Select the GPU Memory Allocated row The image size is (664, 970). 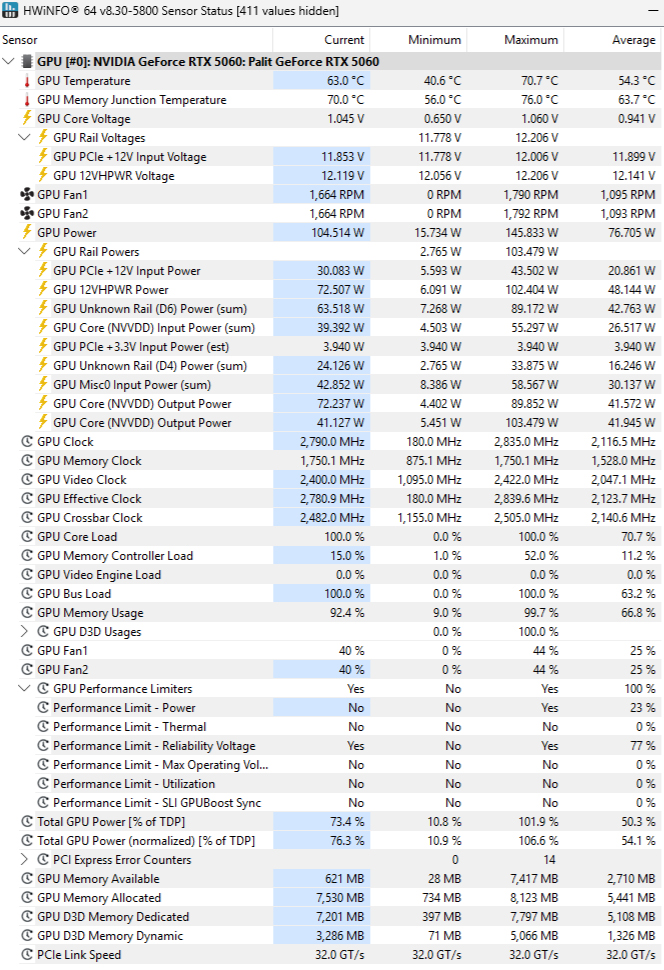tap(330, 897)
